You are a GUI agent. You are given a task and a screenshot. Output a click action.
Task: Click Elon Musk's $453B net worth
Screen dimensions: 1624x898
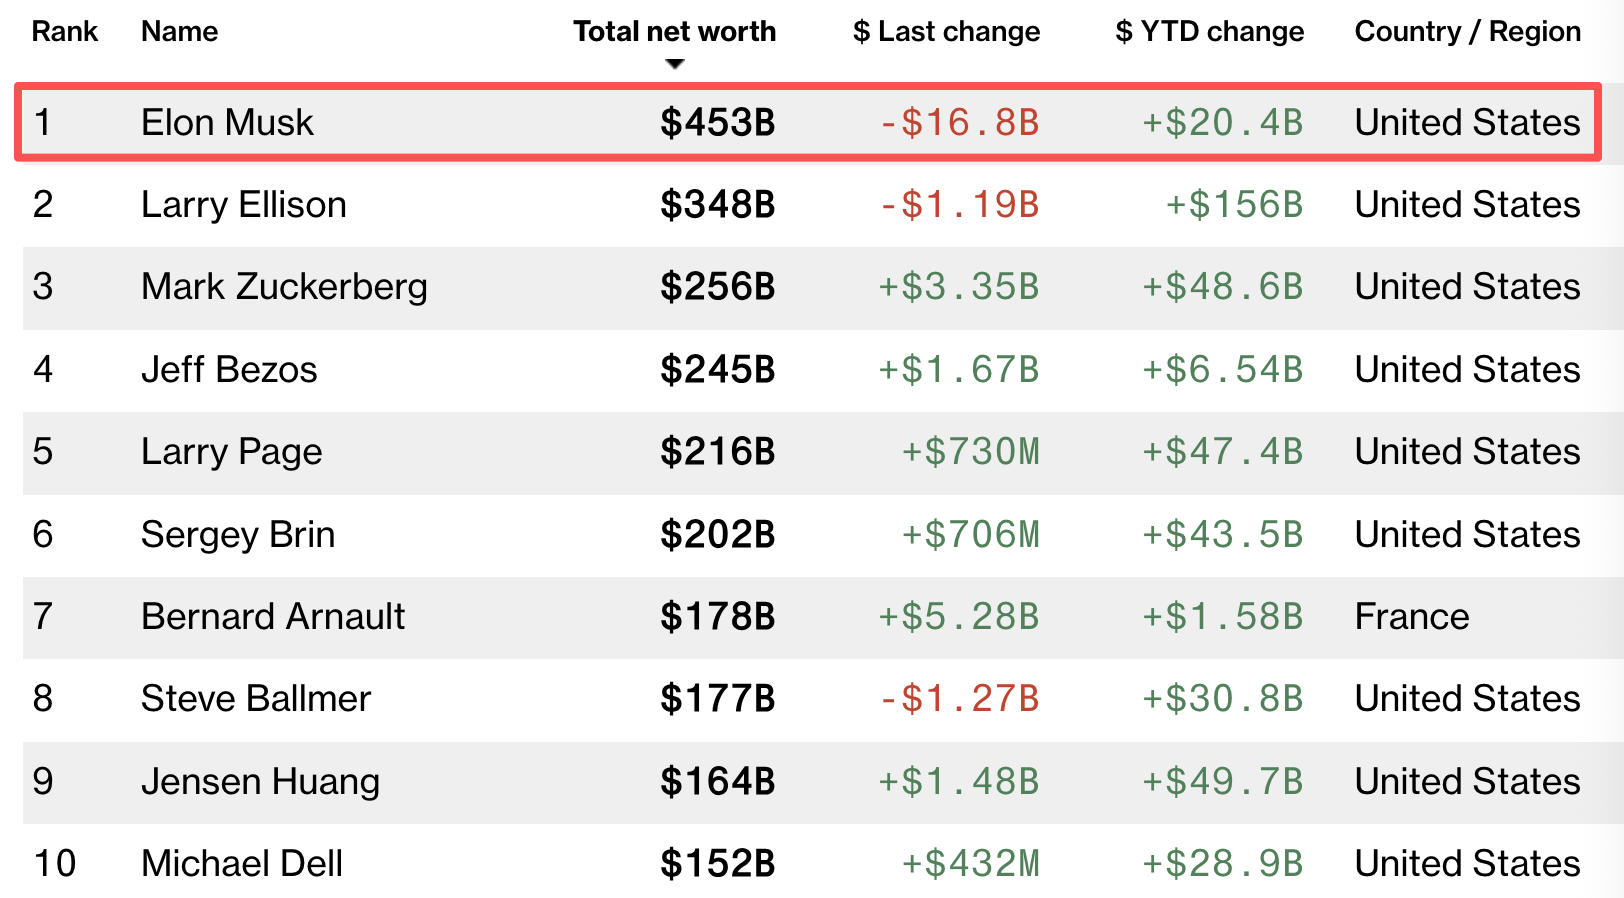click(x=717, y=123)
